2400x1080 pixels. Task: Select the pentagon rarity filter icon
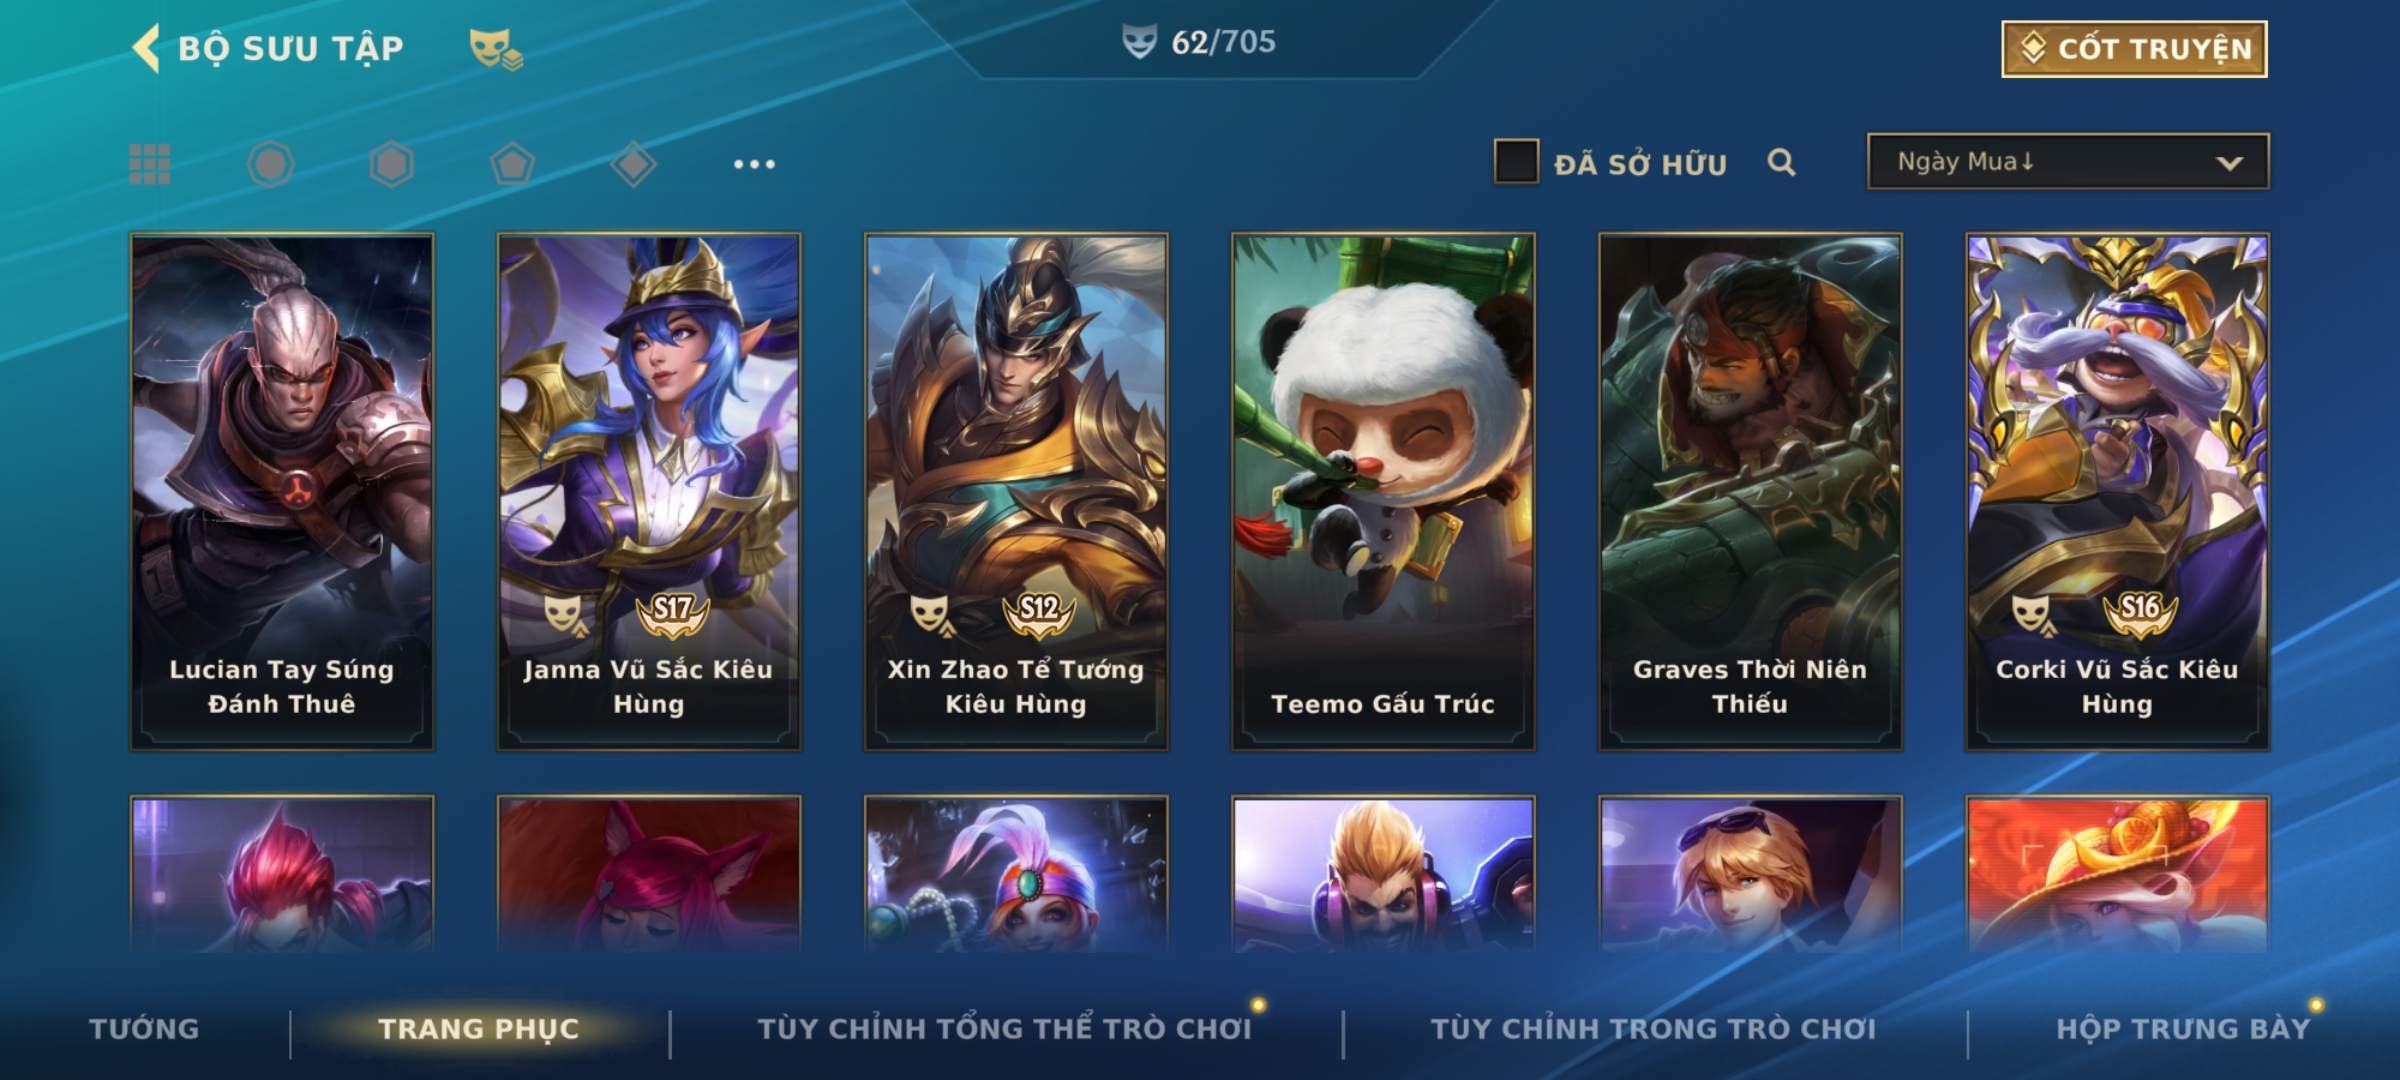(512, 164)
